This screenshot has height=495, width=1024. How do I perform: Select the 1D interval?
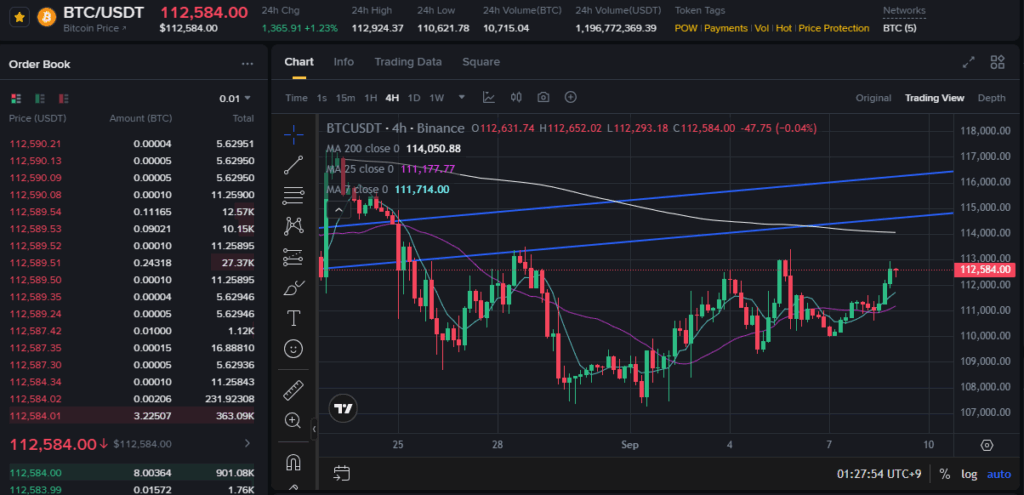414,98
